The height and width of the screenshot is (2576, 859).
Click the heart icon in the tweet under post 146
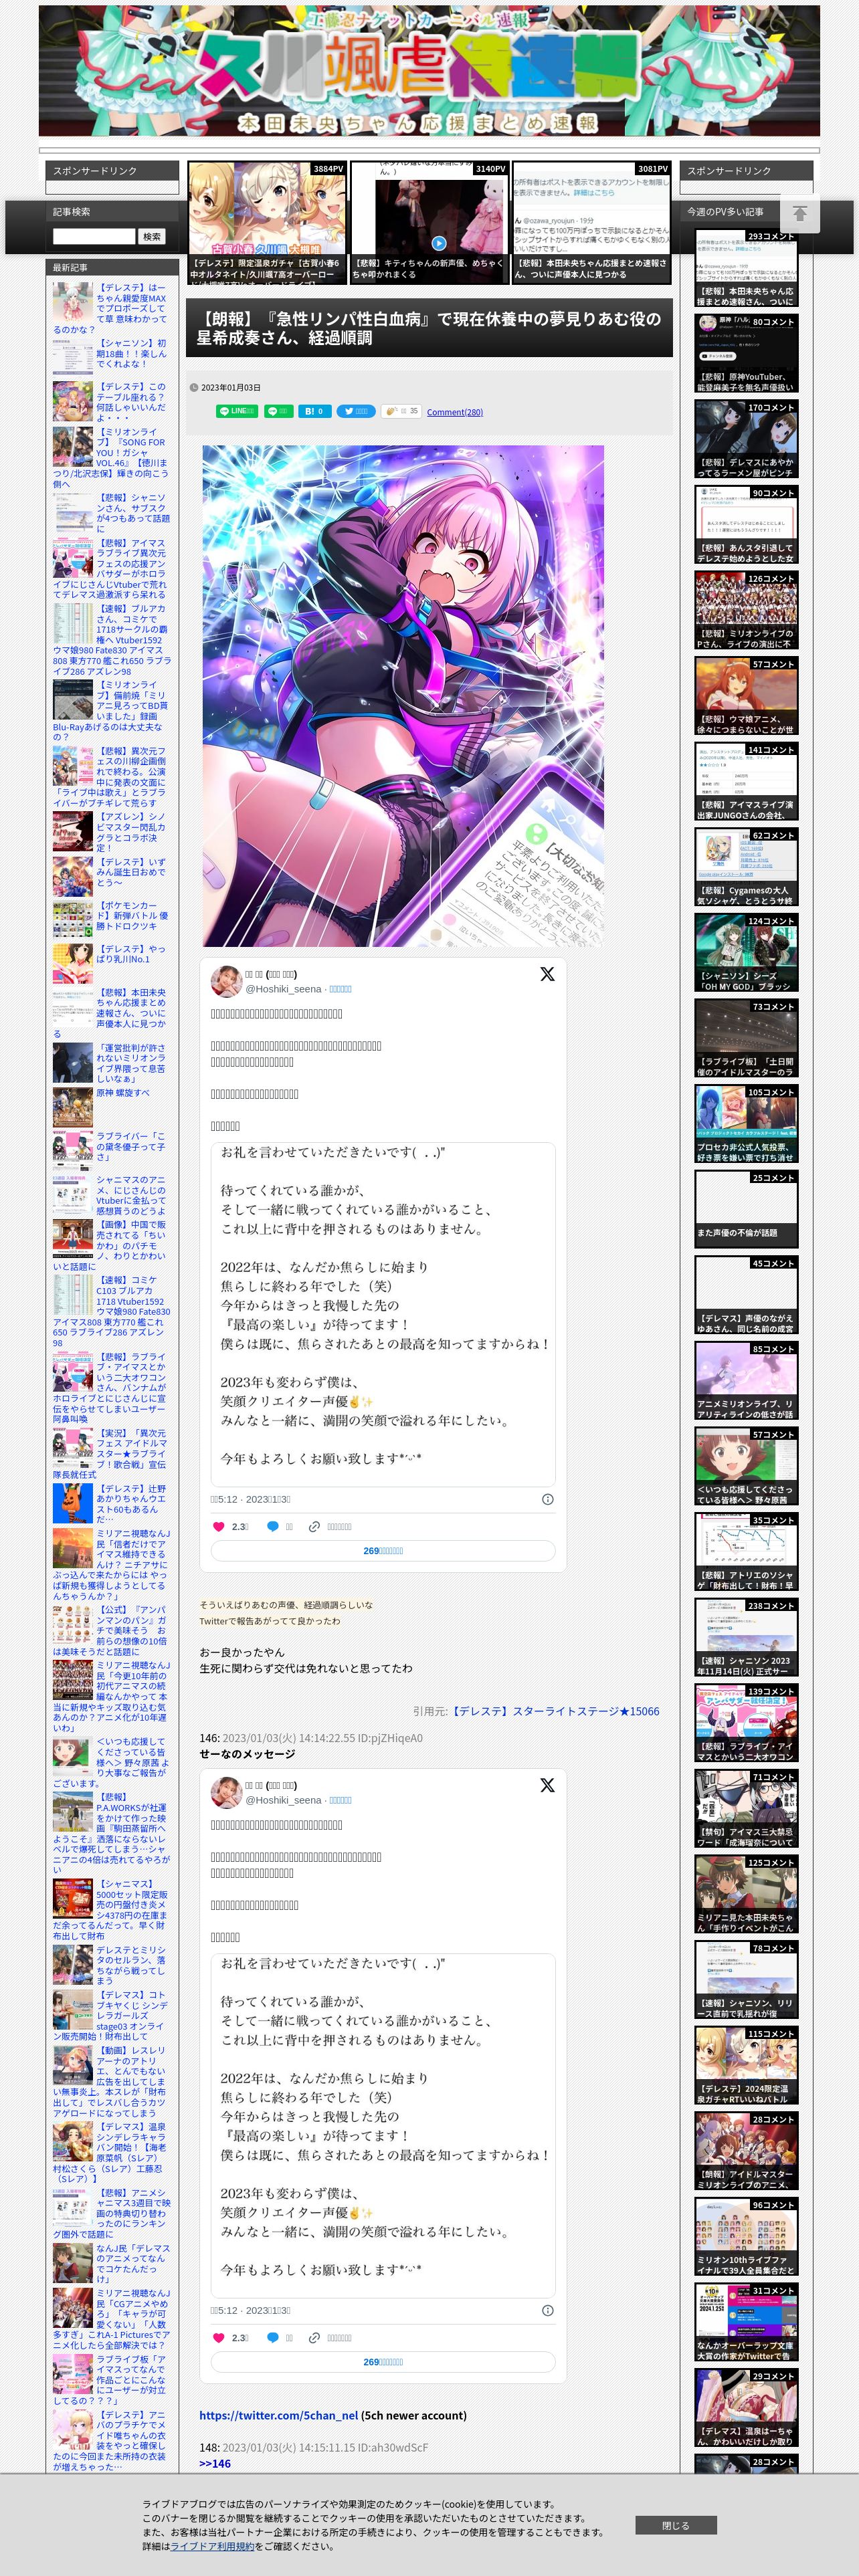(219, 2337)
